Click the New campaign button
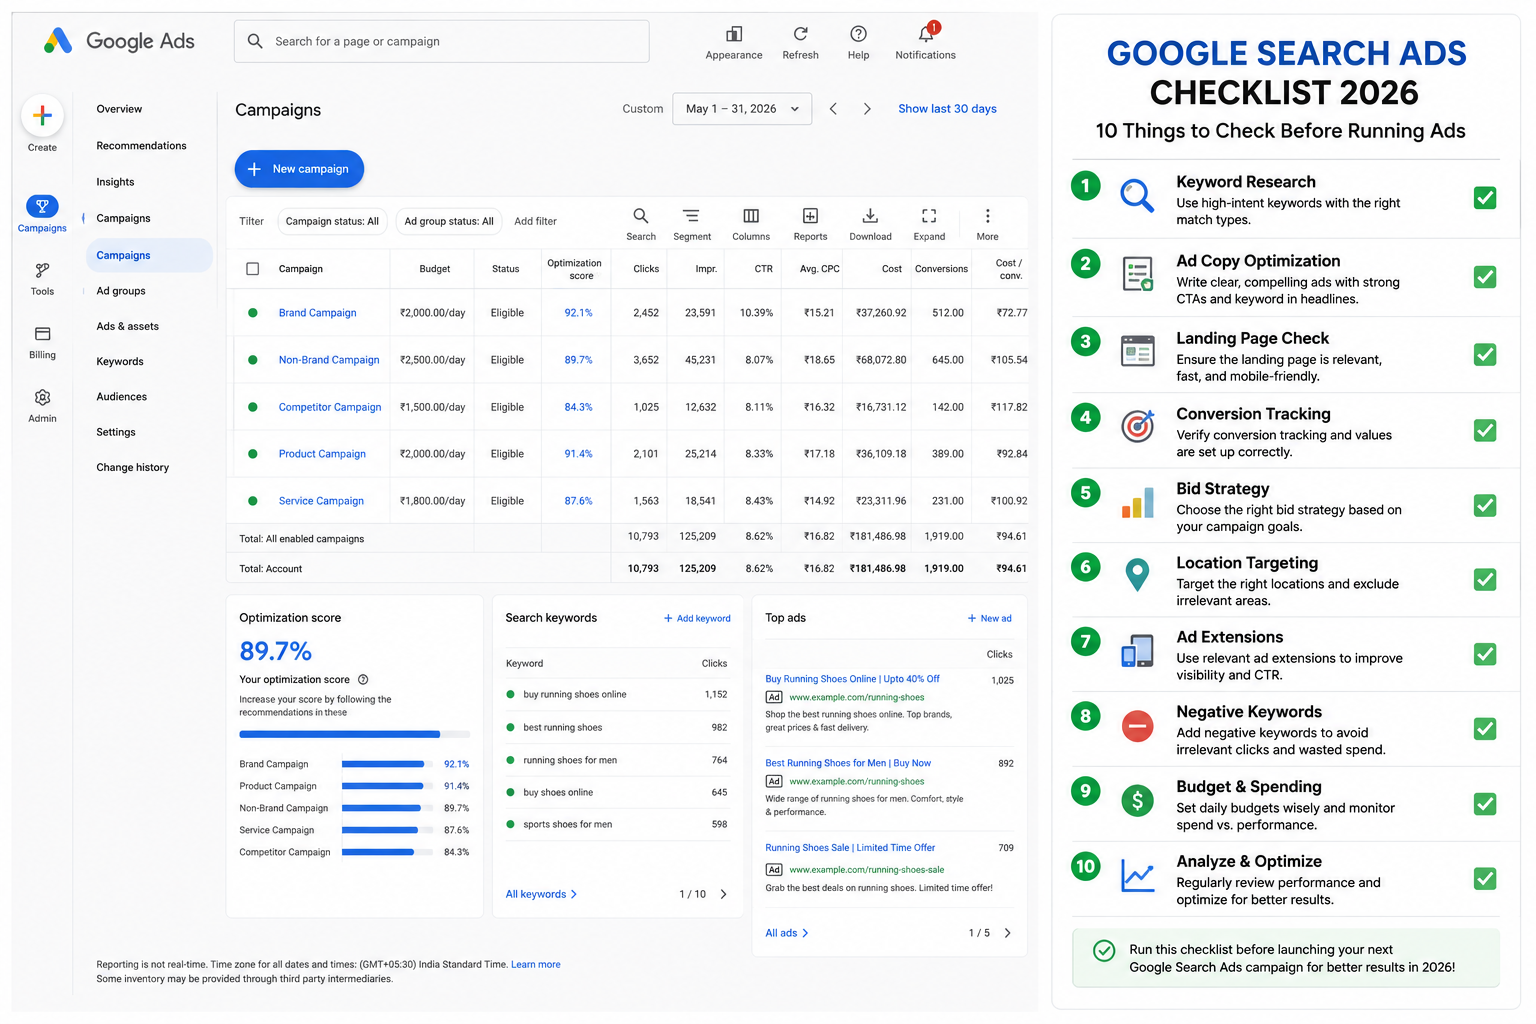Image resolution: width=1536 pixels, height=1024 pixels. 299,169
